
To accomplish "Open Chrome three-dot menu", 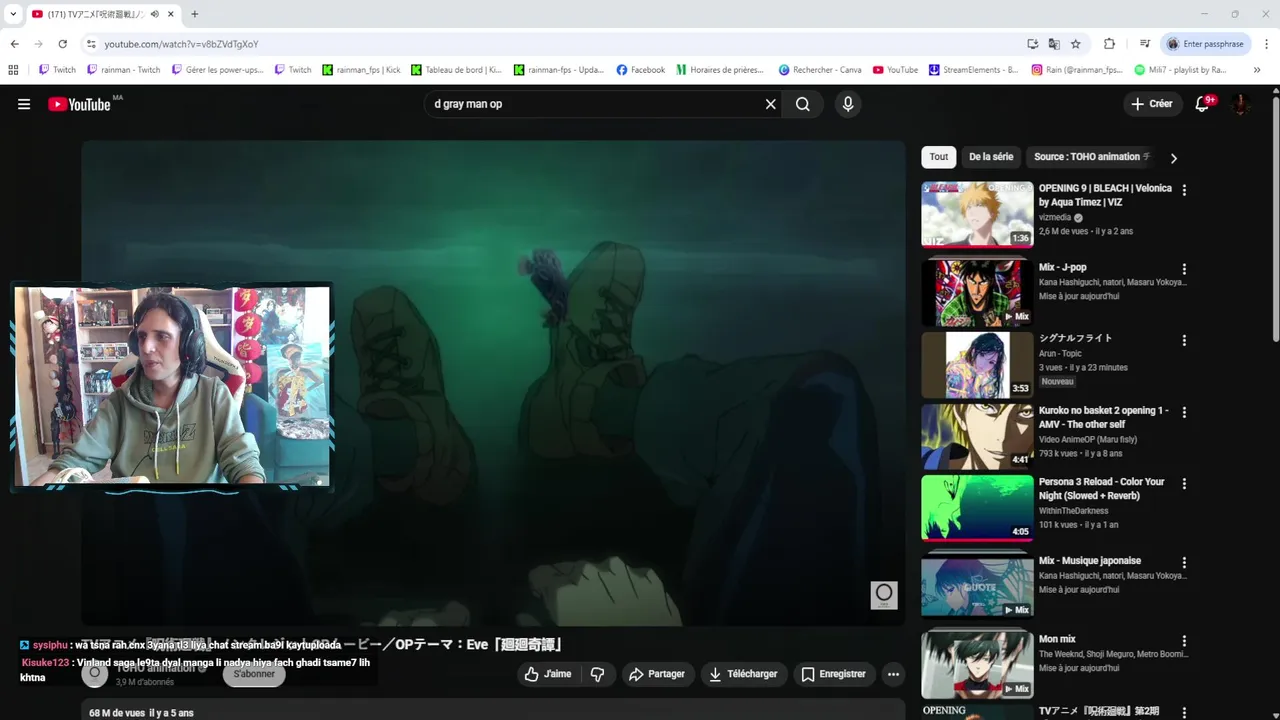I will click(x=1267, y=44).
